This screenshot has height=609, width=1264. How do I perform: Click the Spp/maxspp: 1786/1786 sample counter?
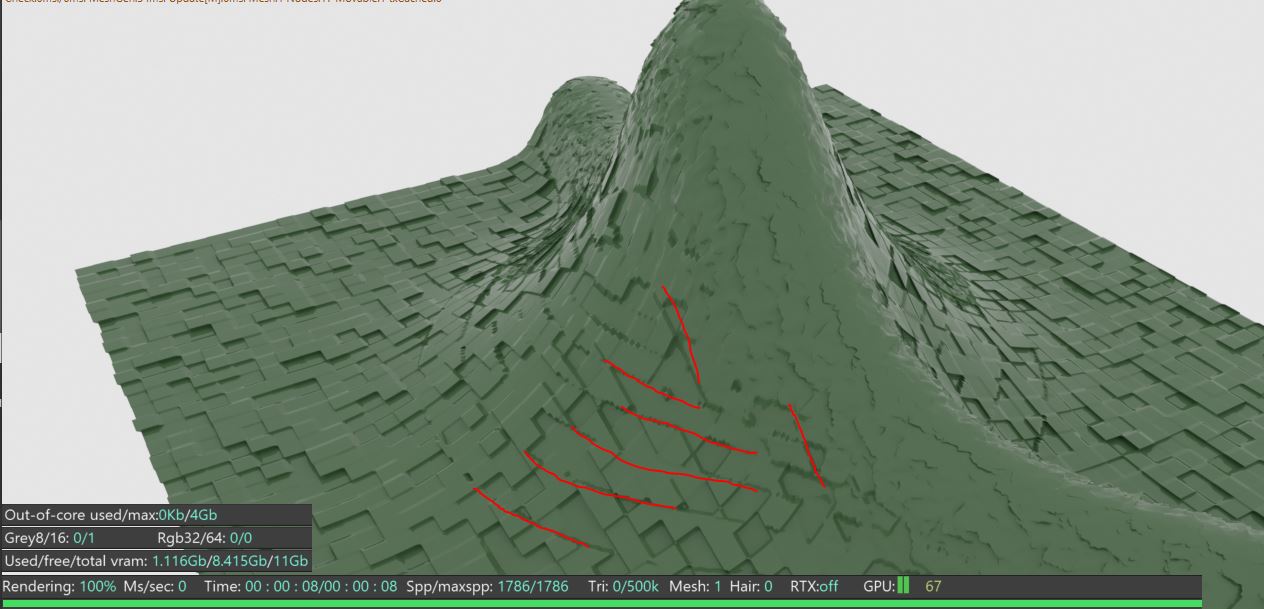coord(487,586)
